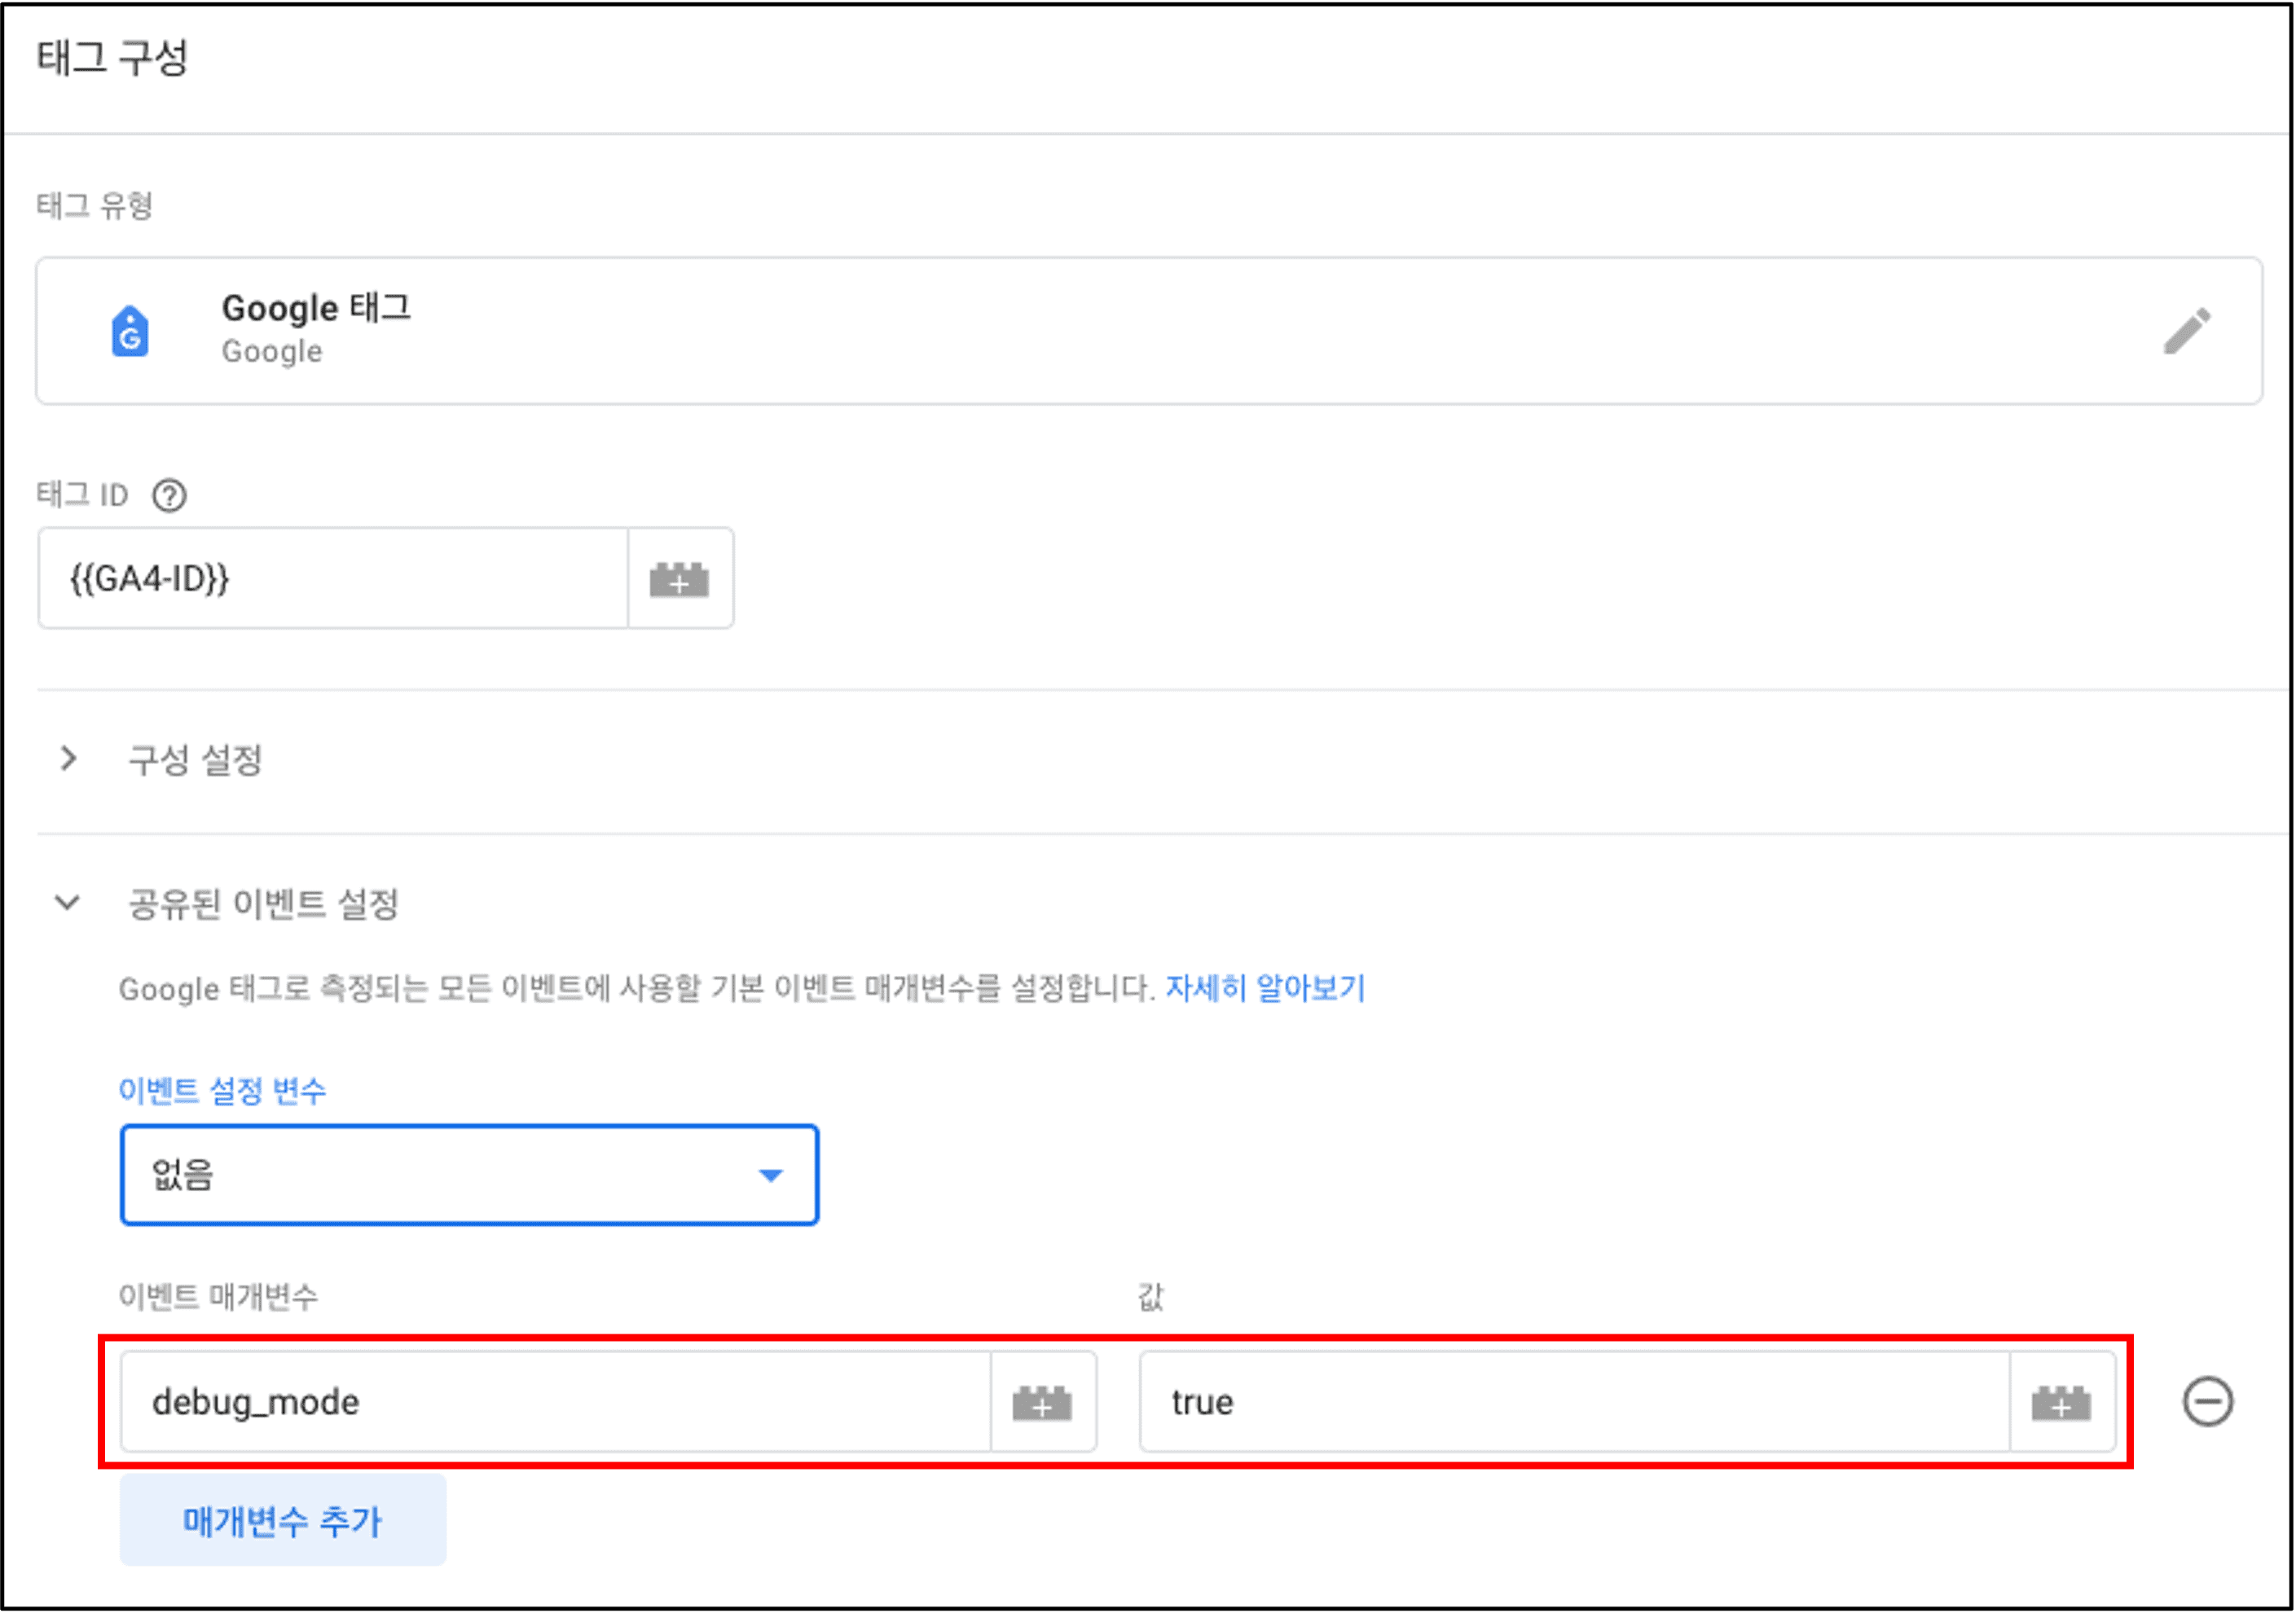Click the true value input field
Image resolution: width=2296 pixels, height=1613 pixels.
click(1575, 1402)
